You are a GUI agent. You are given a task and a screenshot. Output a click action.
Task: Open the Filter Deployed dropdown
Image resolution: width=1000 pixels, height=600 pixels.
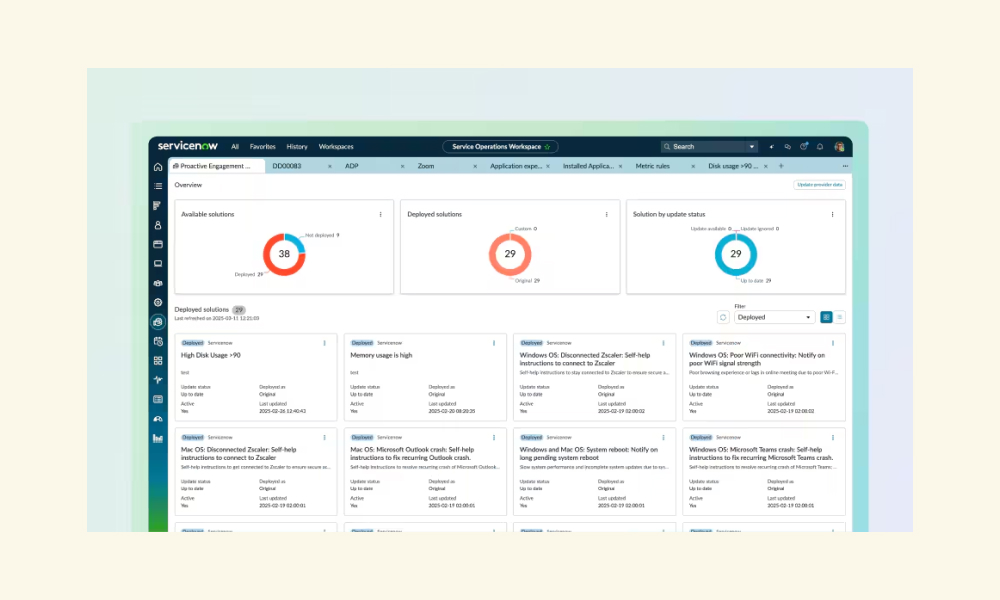[x=774, y=317]
